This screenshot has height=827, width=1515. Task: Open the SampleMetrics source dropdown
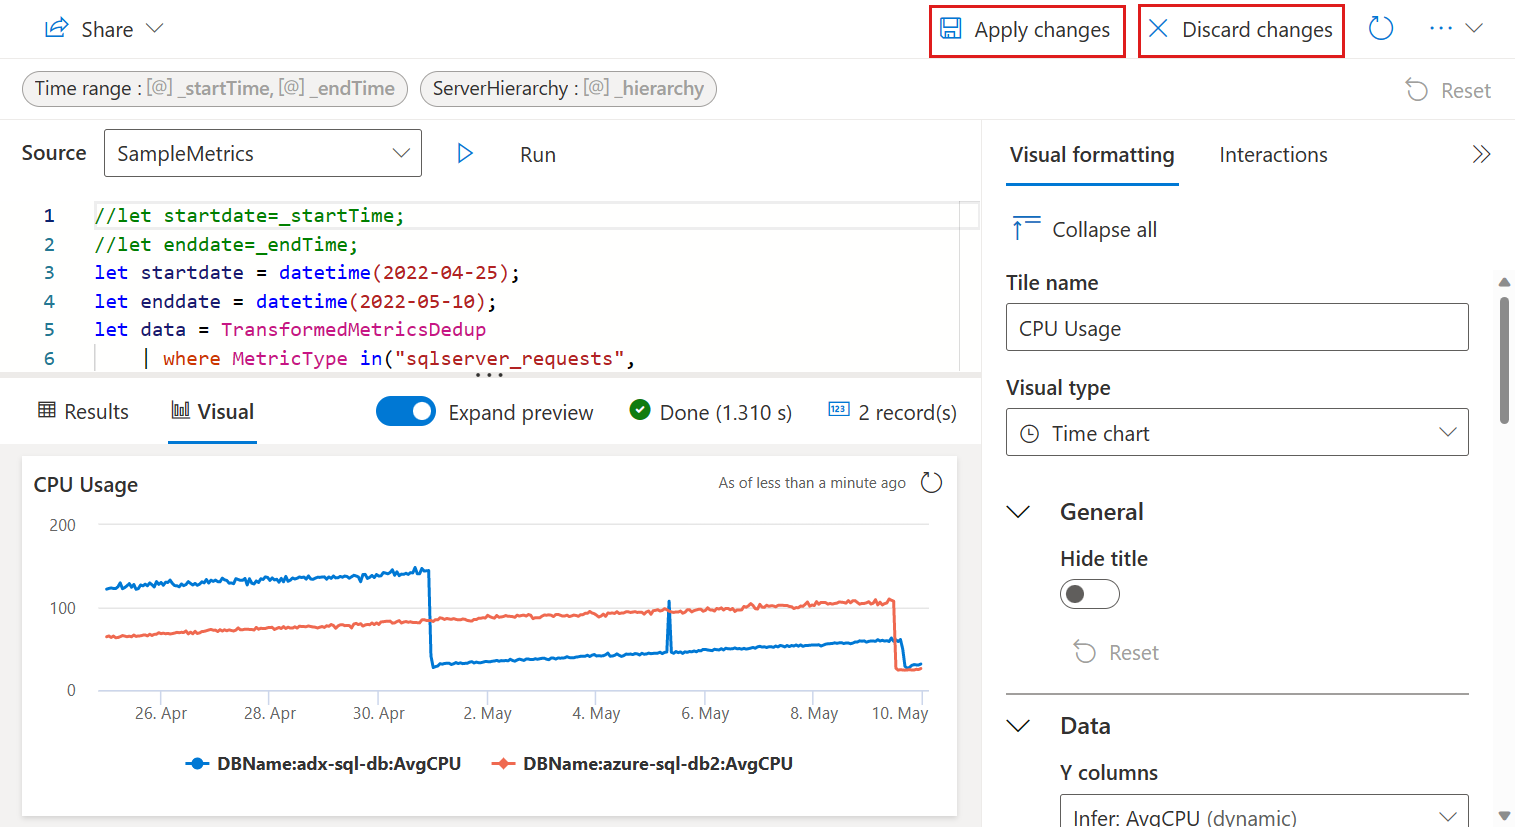tap(263, 154)
